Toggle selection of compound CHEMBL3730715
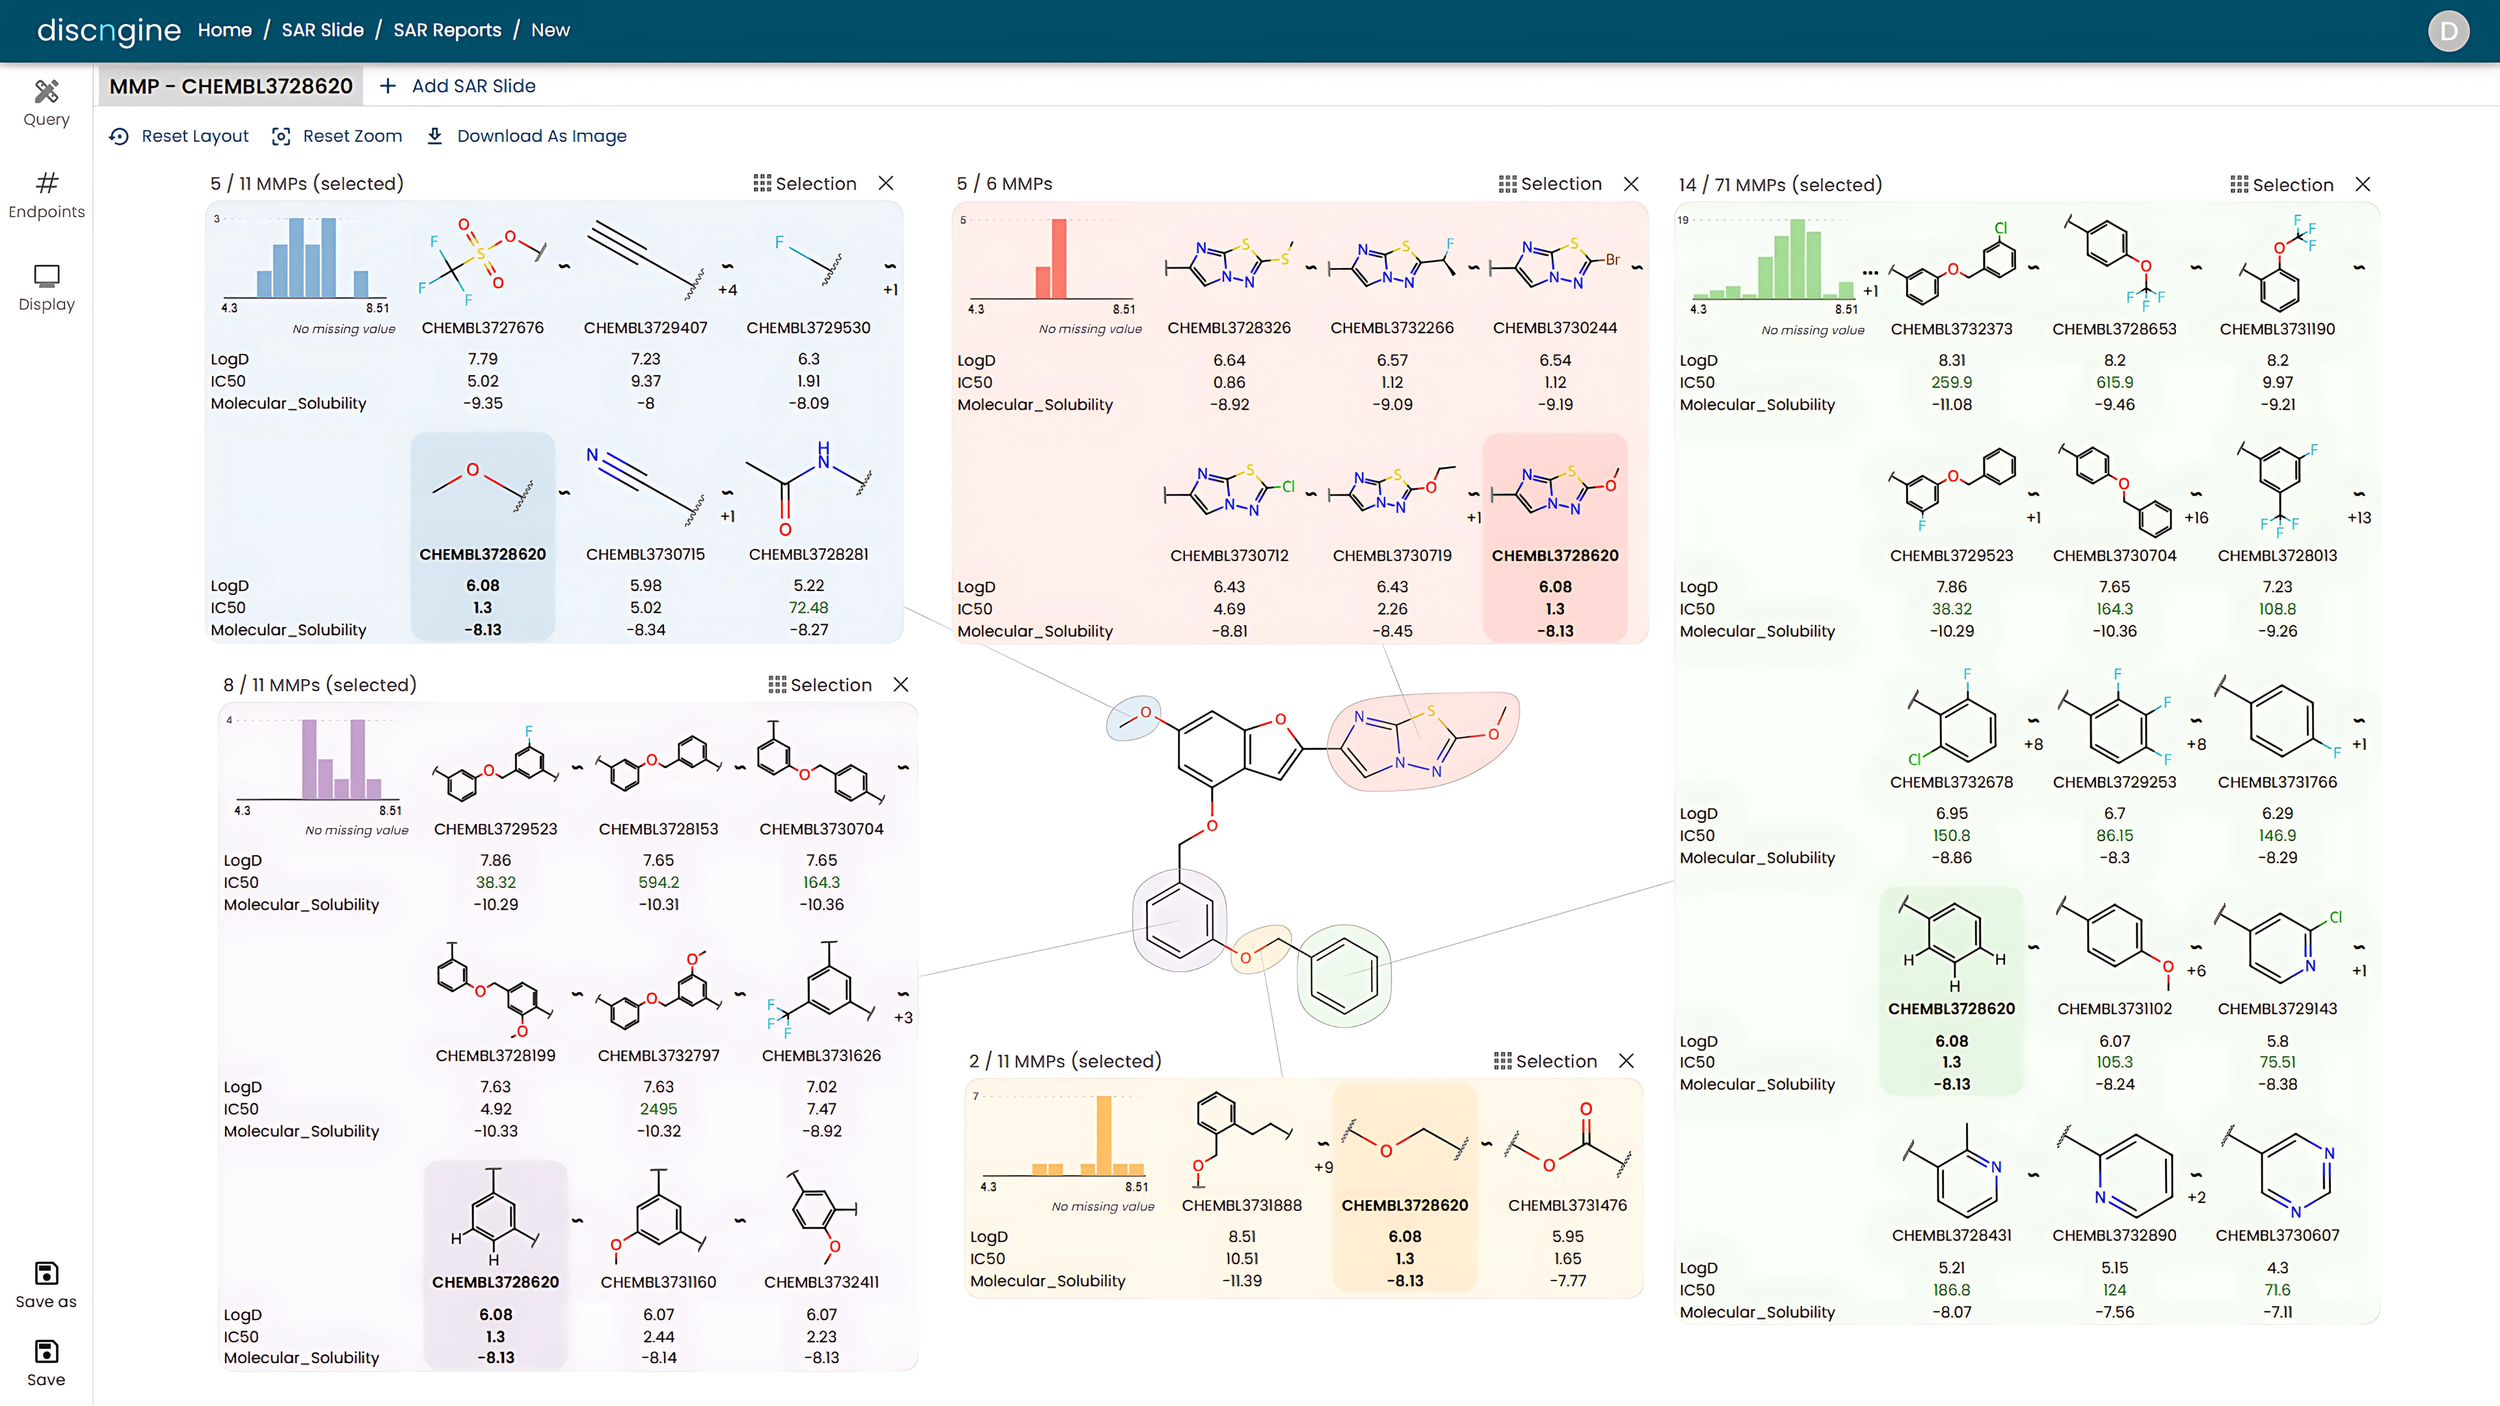Image resolution: width=2500 pixels, height=1406 pixels. coord(645,485)
